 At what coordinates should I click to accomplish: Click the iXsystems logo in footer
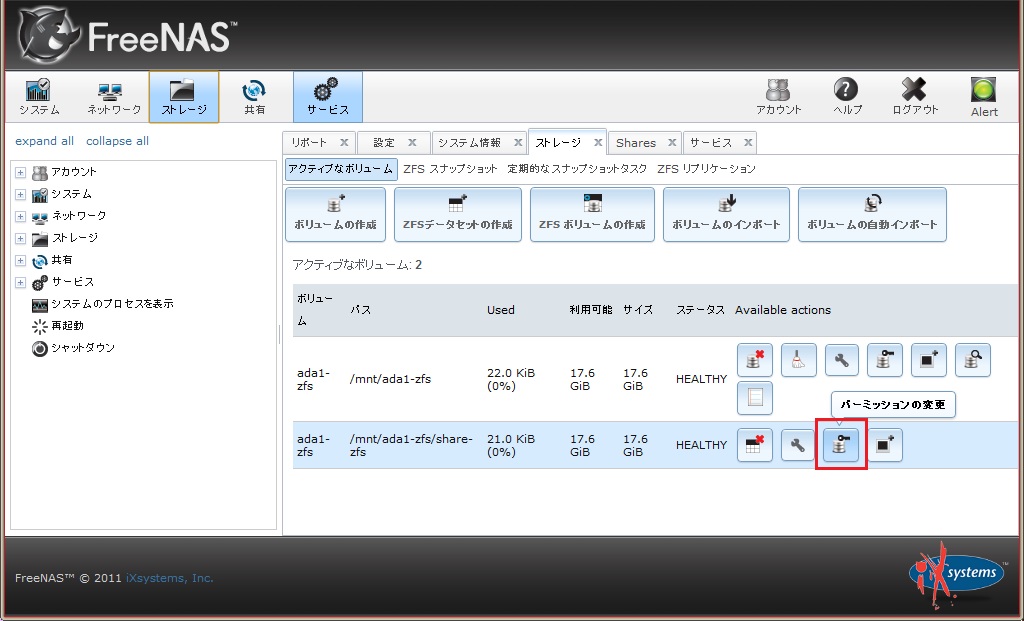956,574
